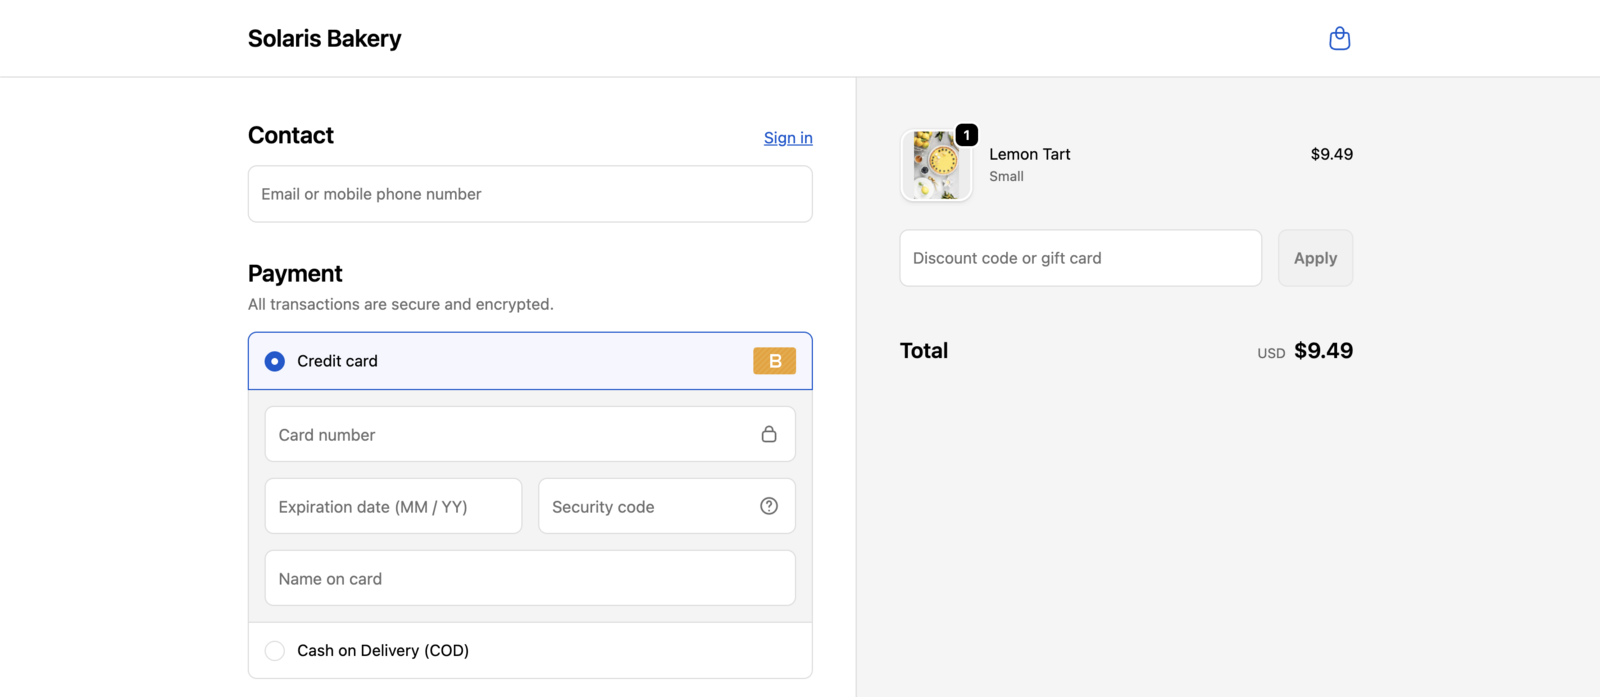Click the Lemon Tart product thumbnail
1600x697 pixels.
936,165
